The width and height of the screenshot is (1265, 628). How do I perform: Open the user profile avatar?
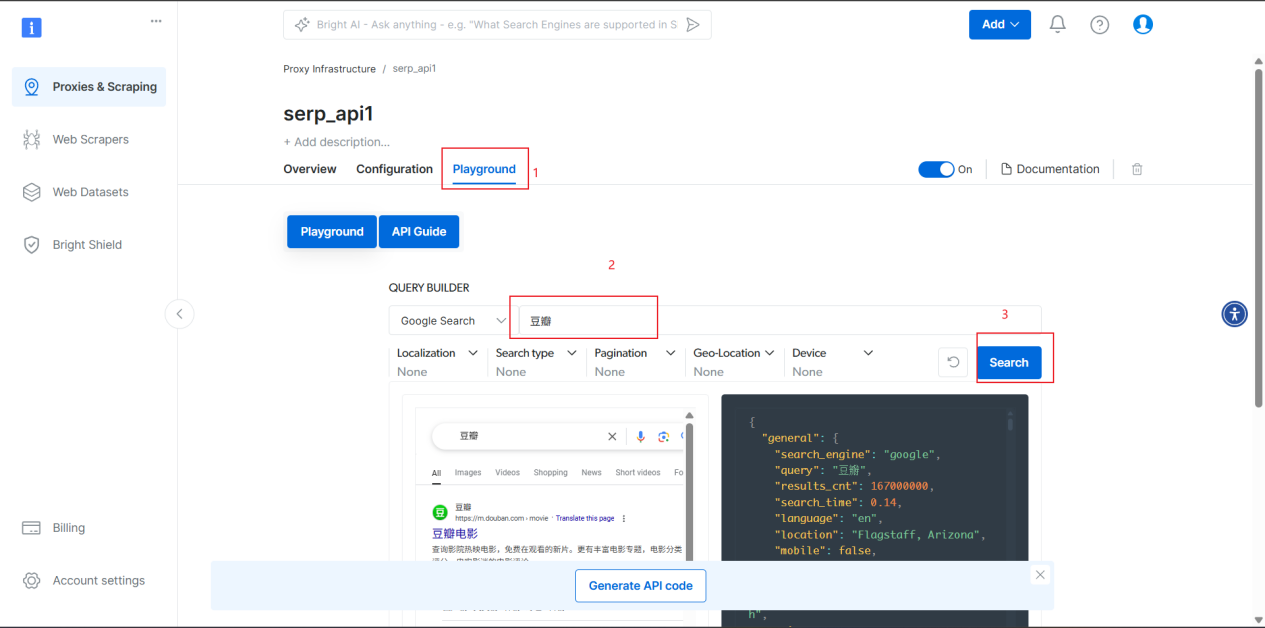(1143, 24)
